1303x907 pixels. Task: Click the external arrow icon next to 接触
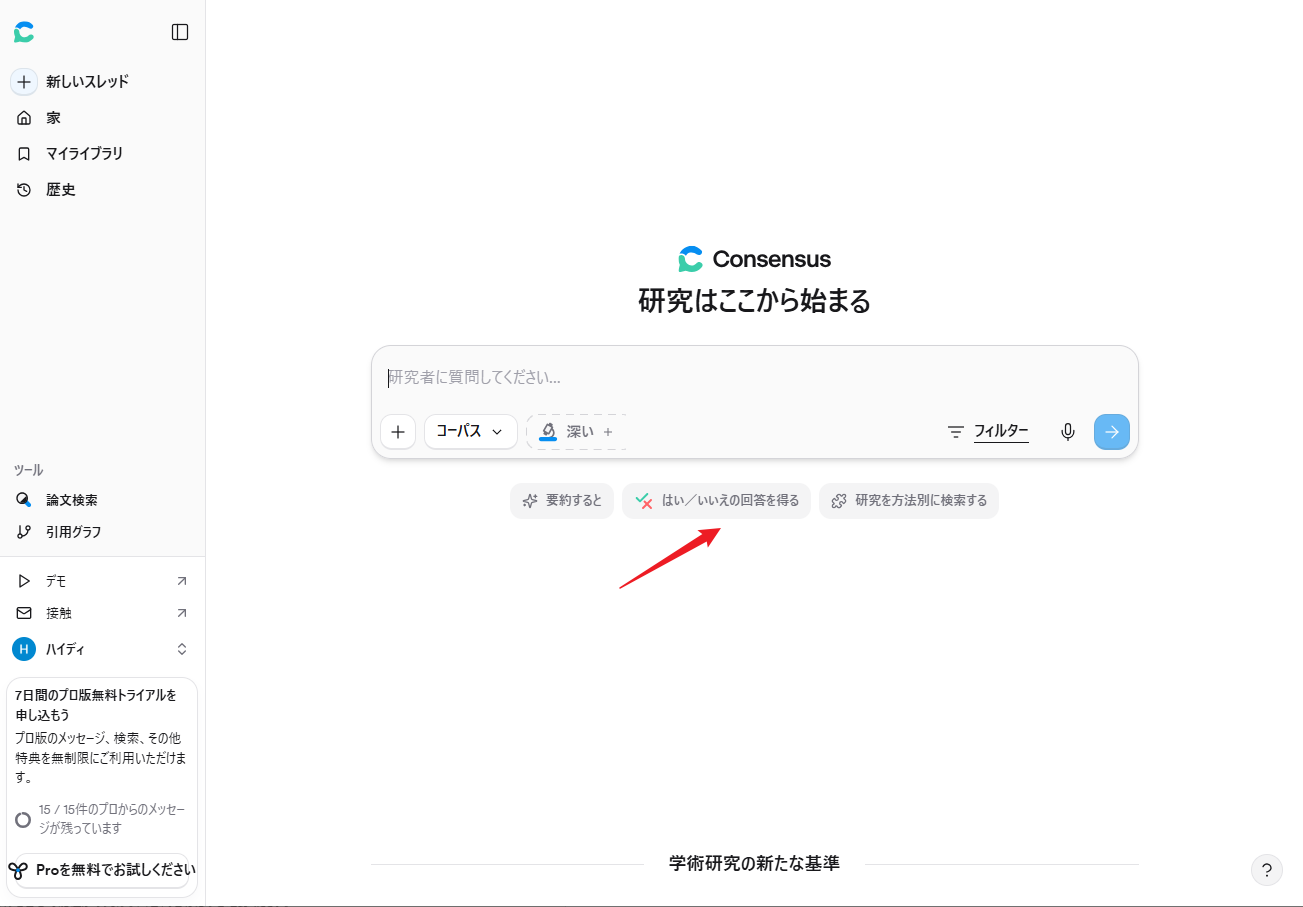click(x=182, y=613)
